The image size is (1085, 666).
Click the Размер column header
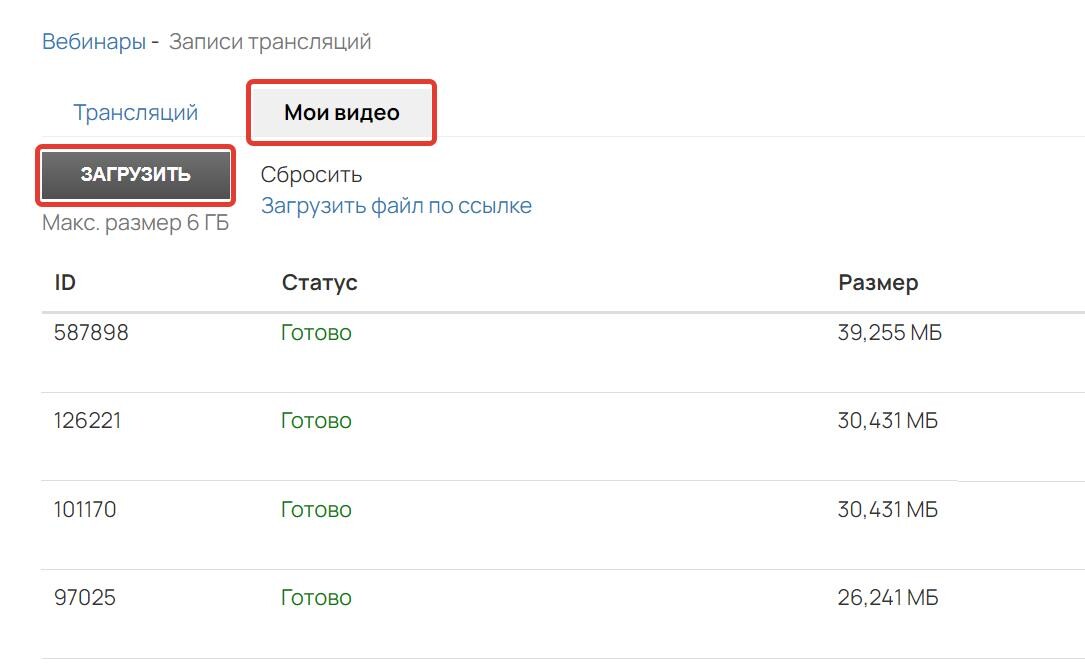click(x=878, y=282)
